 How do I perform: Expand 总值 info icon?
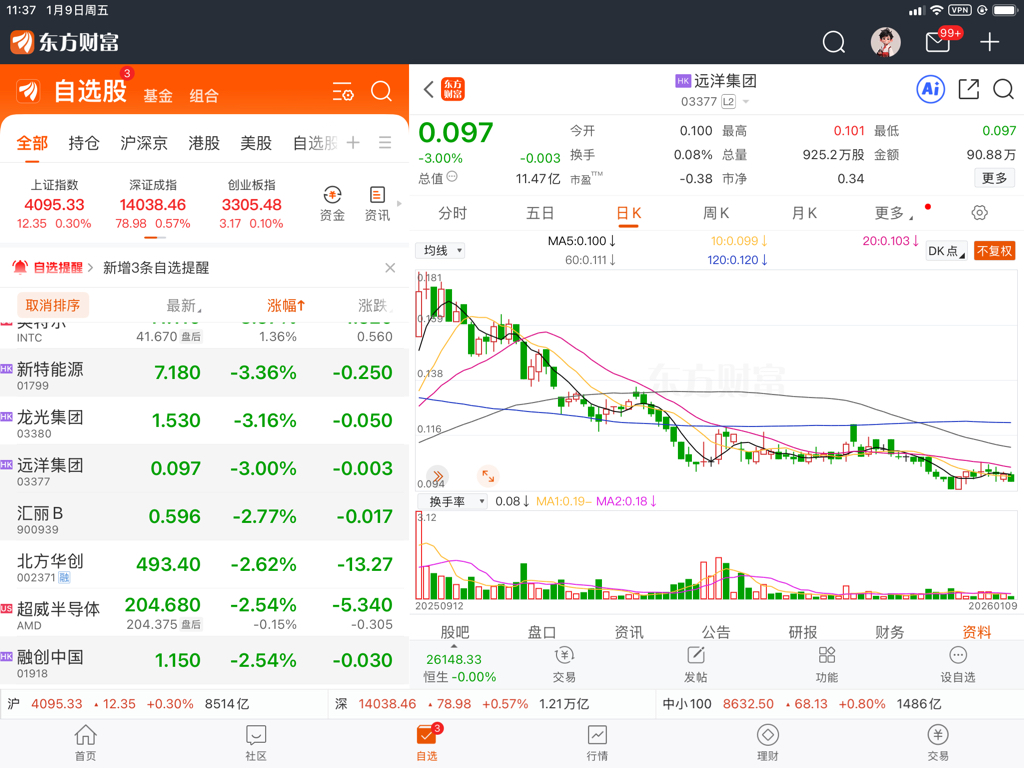coord(452,177)
